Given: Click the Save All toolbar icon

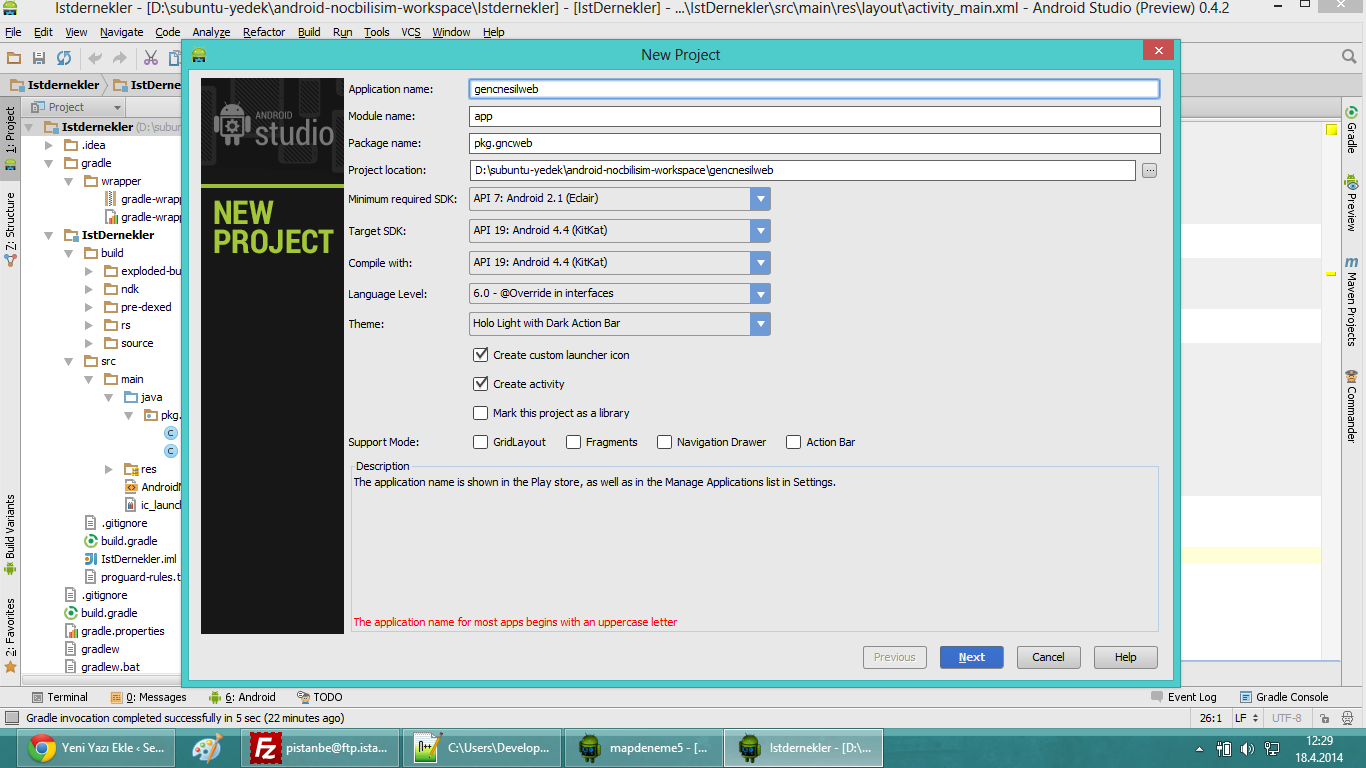Looking at the screenshot, I should coord(39,58).
